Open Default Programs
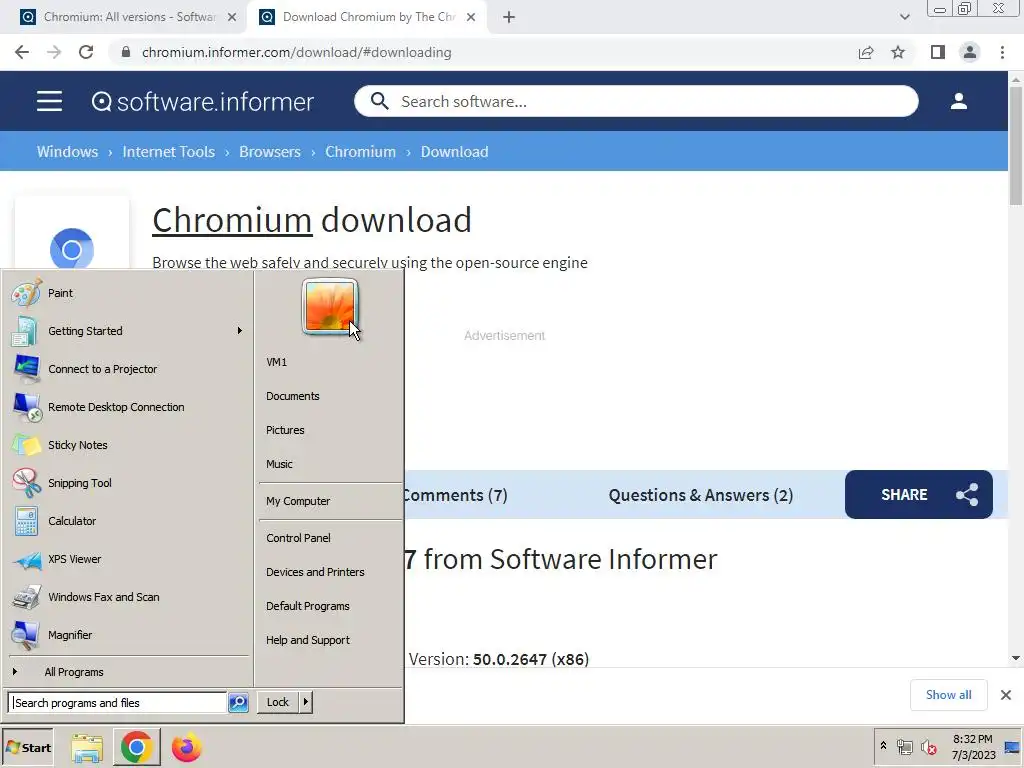Viewport: 1024px width, 768px height. click(308, 606)
